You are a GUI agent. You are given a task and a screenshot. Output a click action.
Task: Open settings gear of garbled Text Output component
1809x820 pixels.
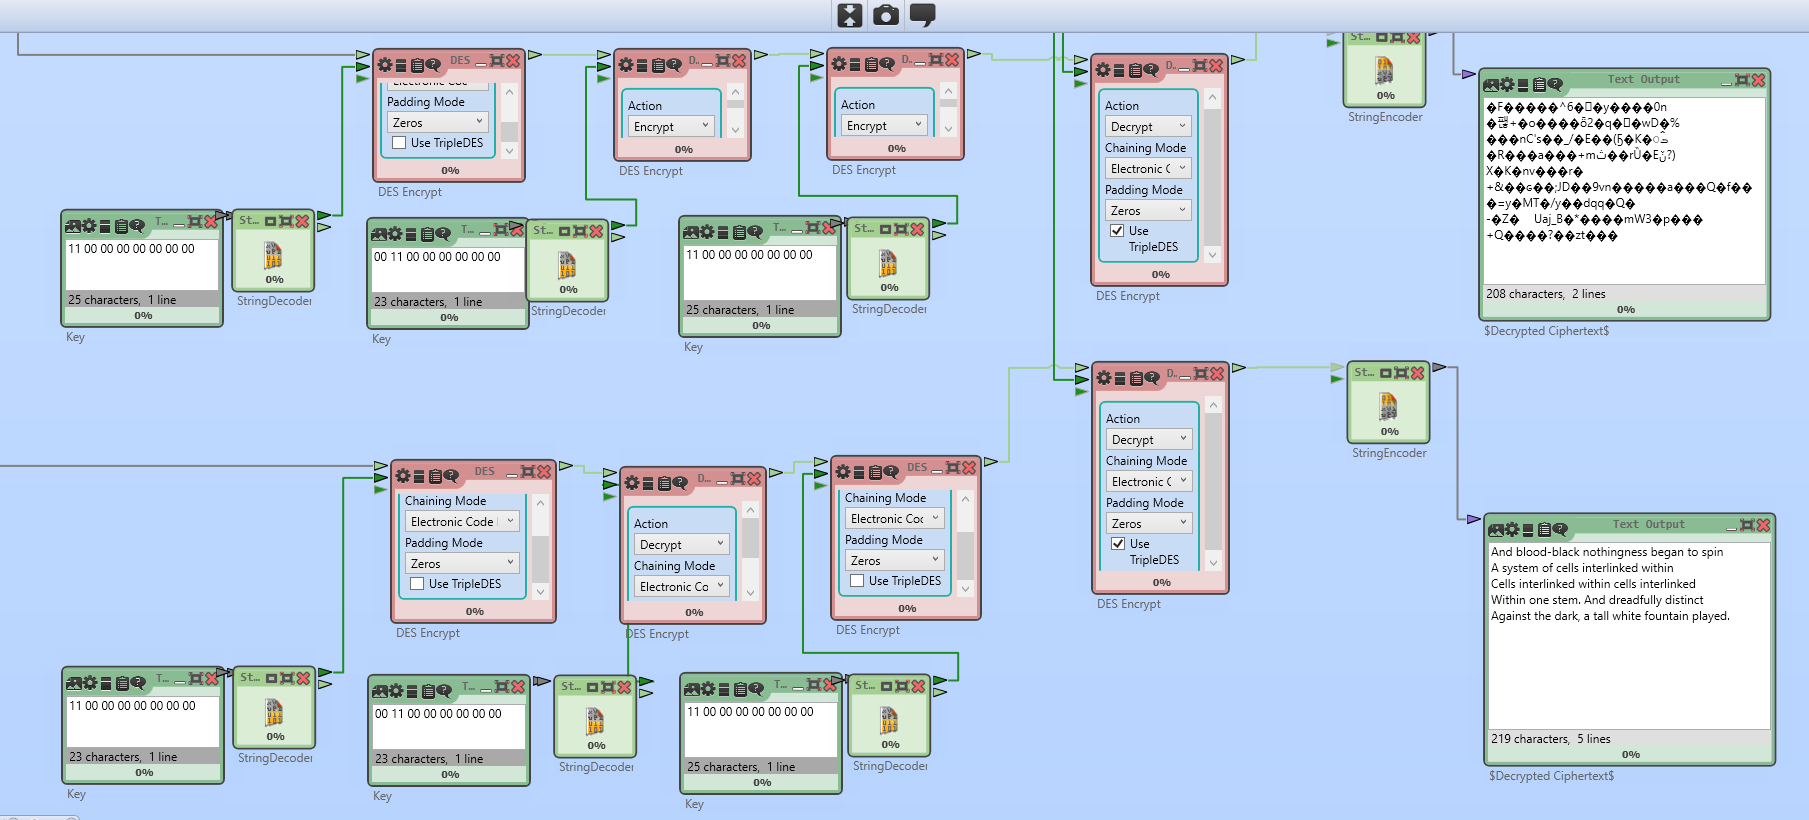pos(1506,85)
